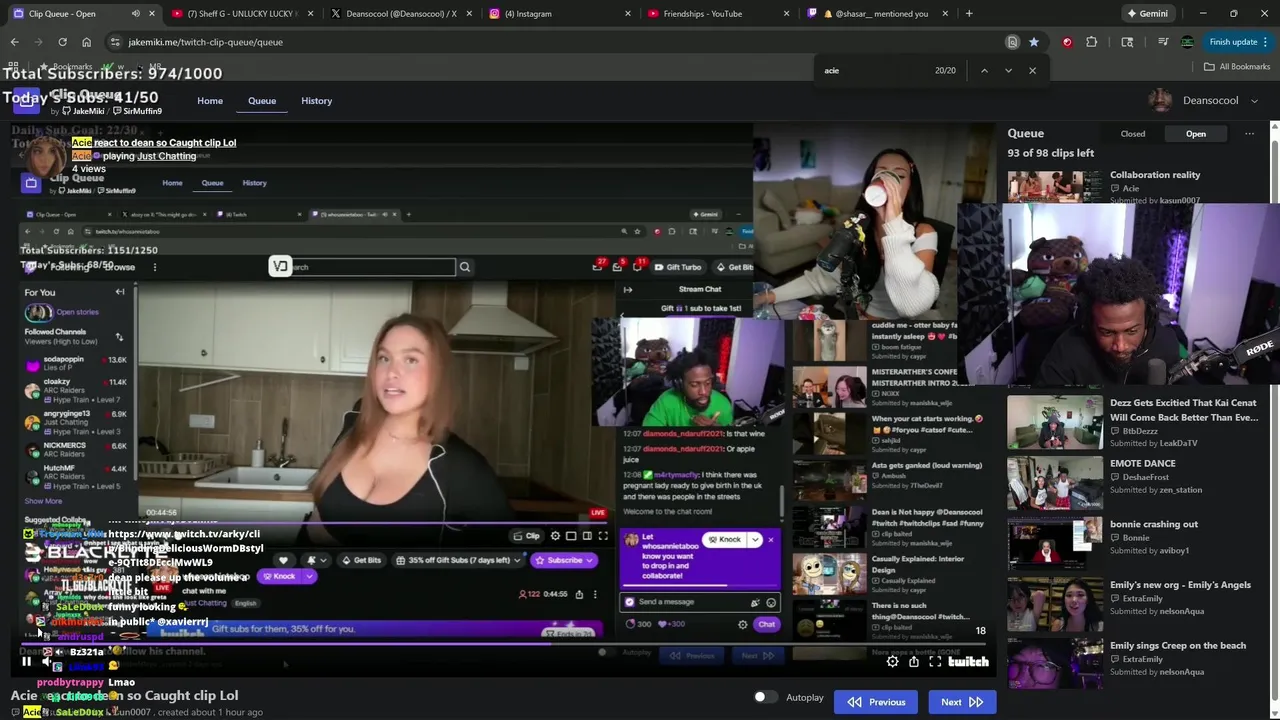This screenshot has width=1280, height=720.
Task: Switch to the Queue nav tab
Action: tap(262, 101)
